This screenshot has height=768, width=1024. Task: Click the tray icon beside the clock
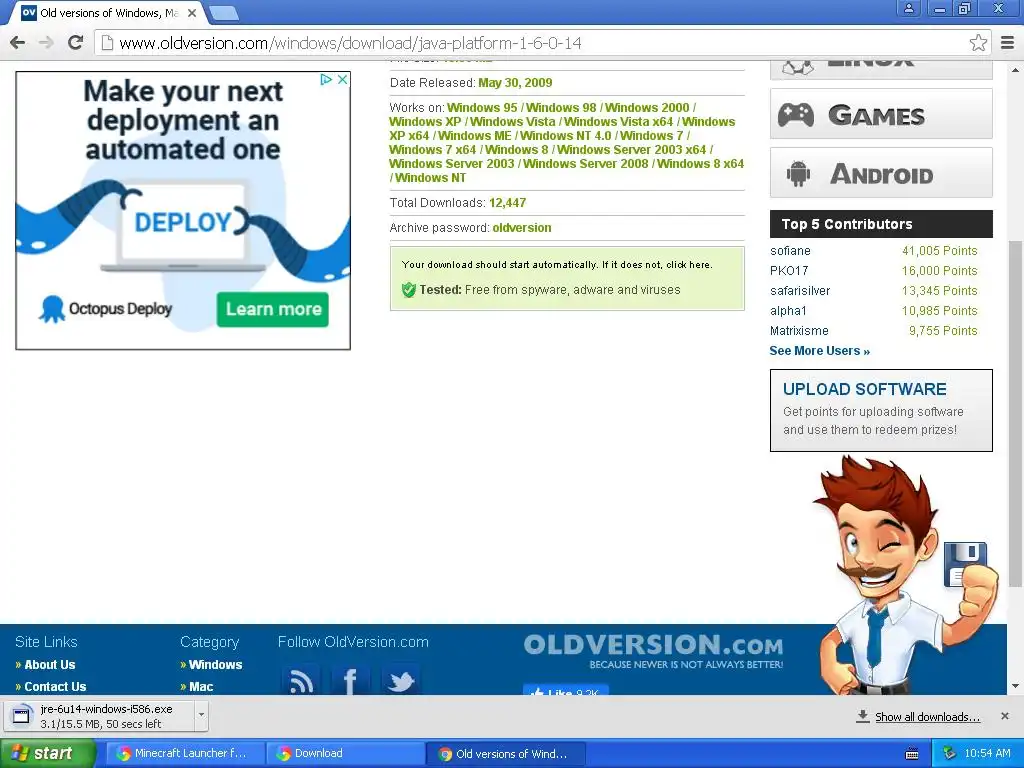(x=949, y=753)
